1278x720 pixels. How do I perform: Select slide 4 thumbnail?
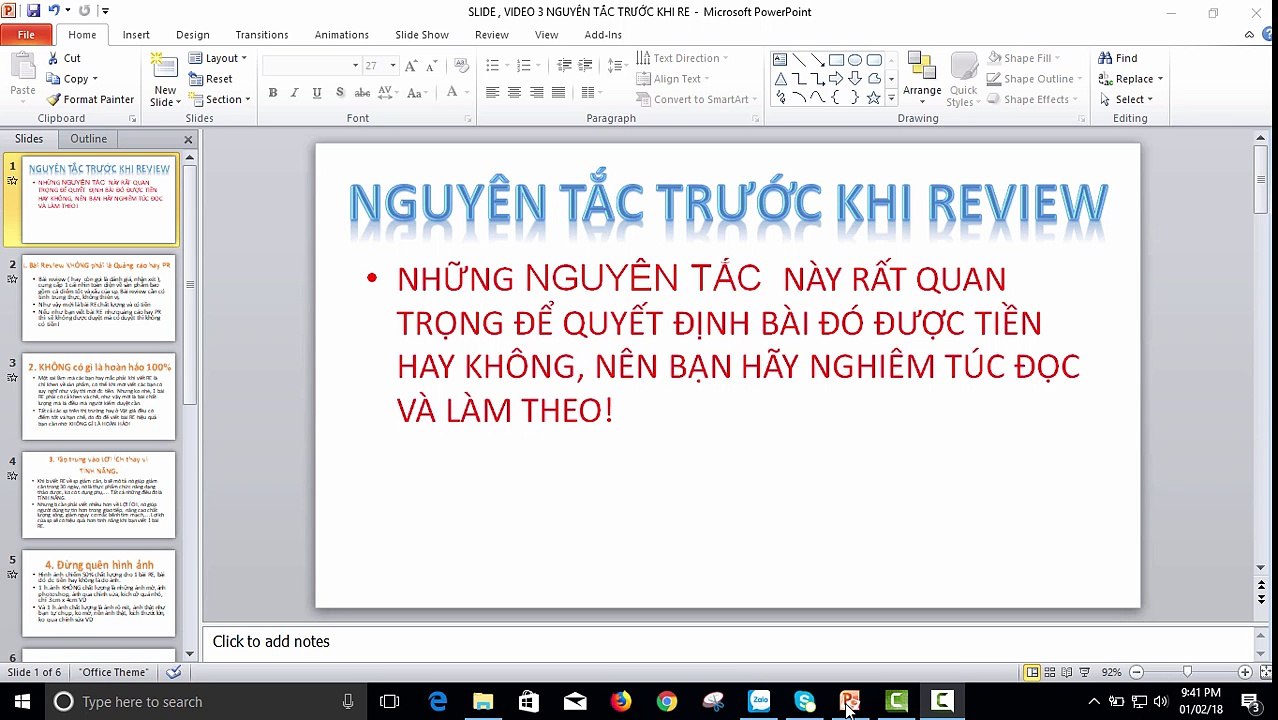pyautogui.click(x=99, y=495)
